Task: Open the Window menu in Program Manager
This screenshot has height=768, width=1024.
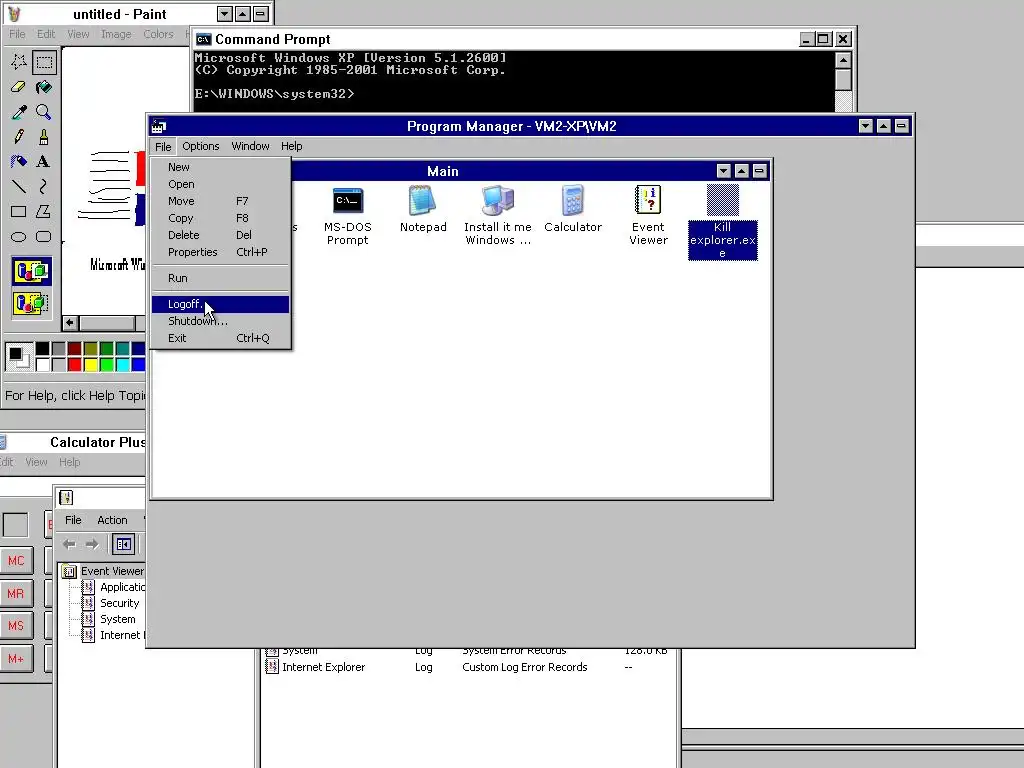Action: [250, 146]
